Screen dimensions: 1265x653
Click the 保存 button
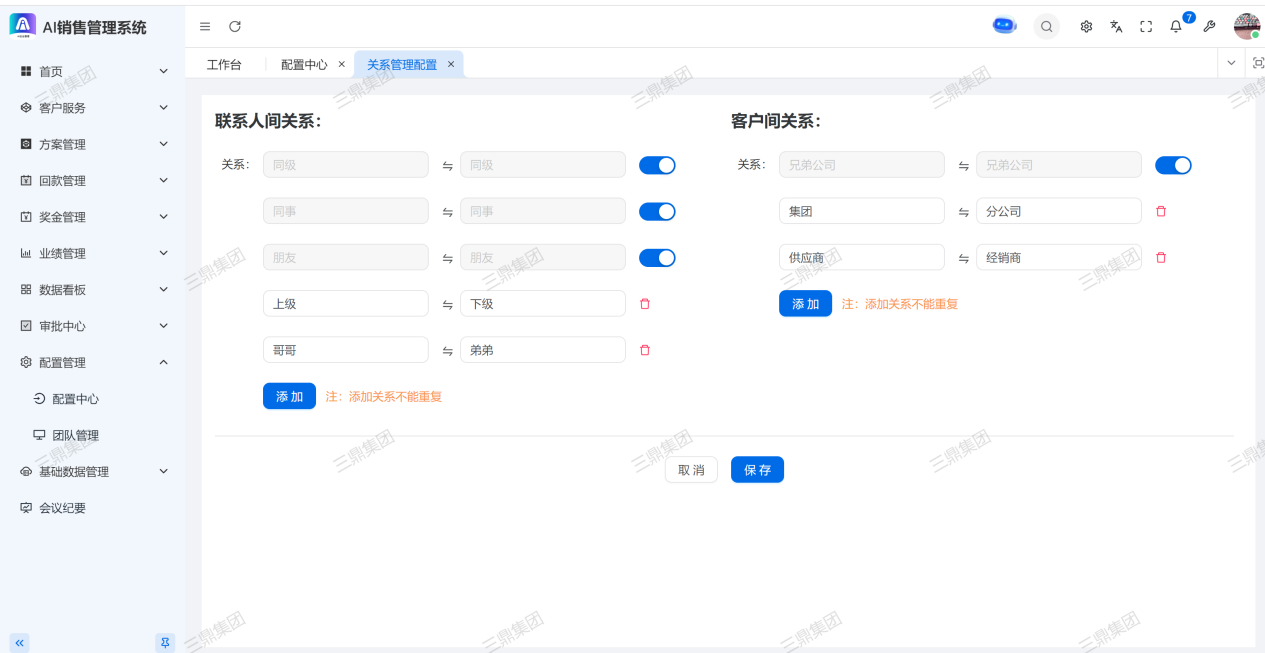[x=757, y=470]
